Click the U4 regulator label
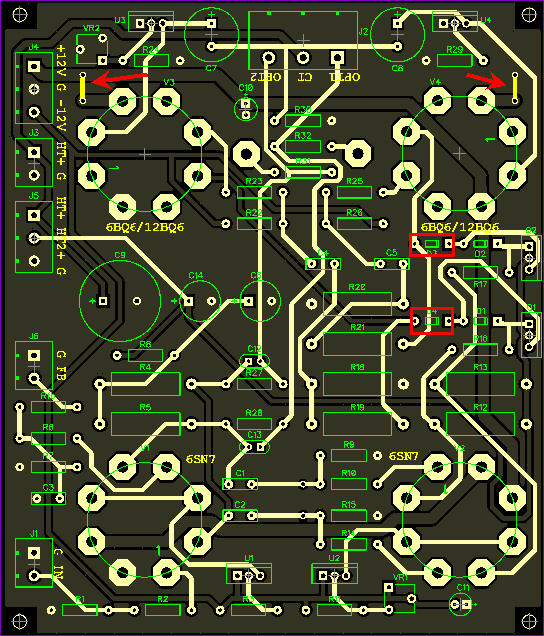544x636 pixels. click(486, 20)
